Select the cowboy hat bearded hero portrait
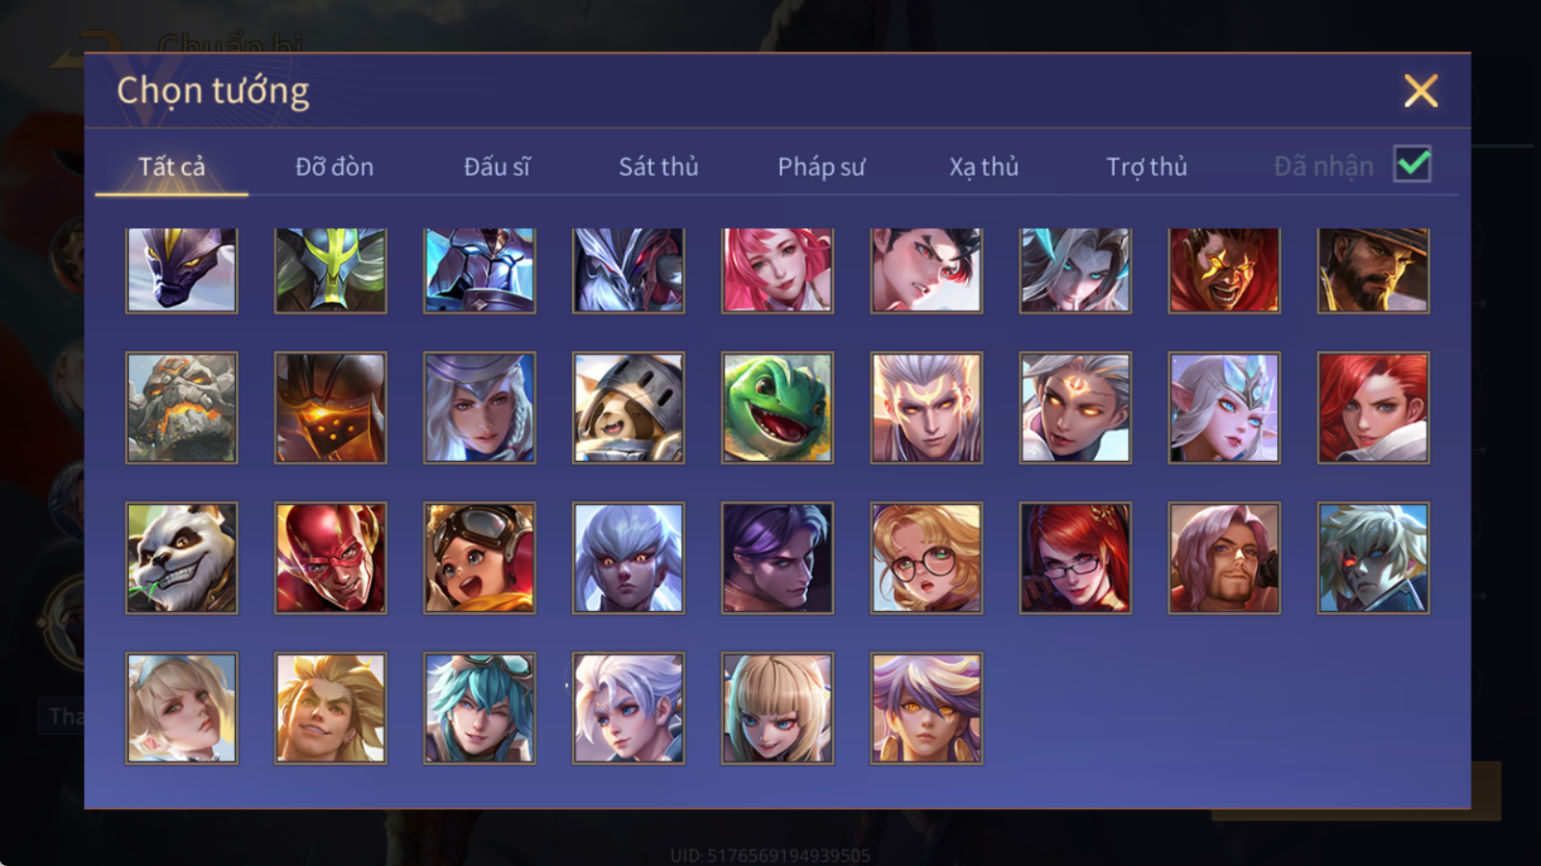The height and width of the screenshot is (866, 1541). click(1373, 270)
